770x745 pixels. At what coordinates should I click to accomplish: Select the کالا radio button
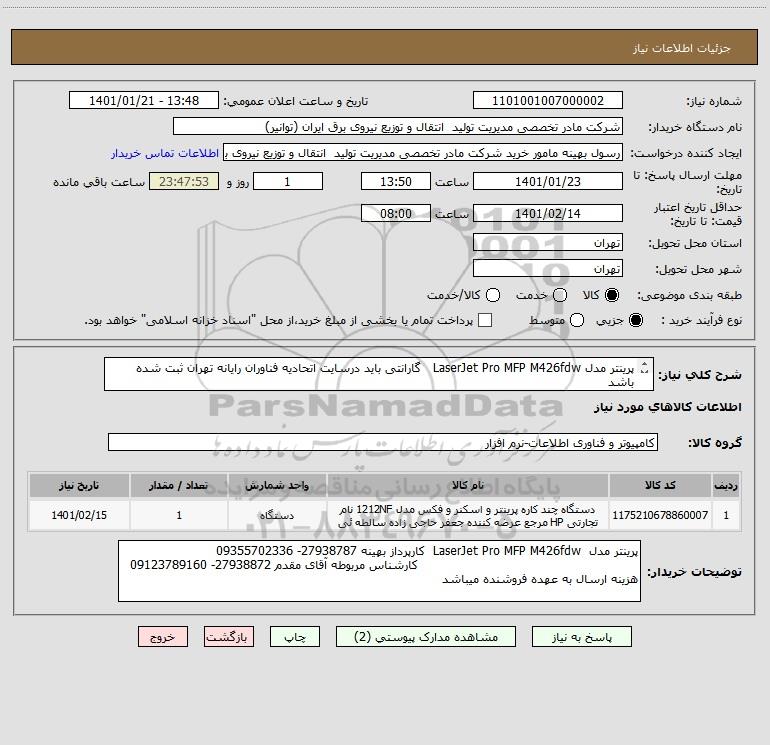click(x=612, y=295)
